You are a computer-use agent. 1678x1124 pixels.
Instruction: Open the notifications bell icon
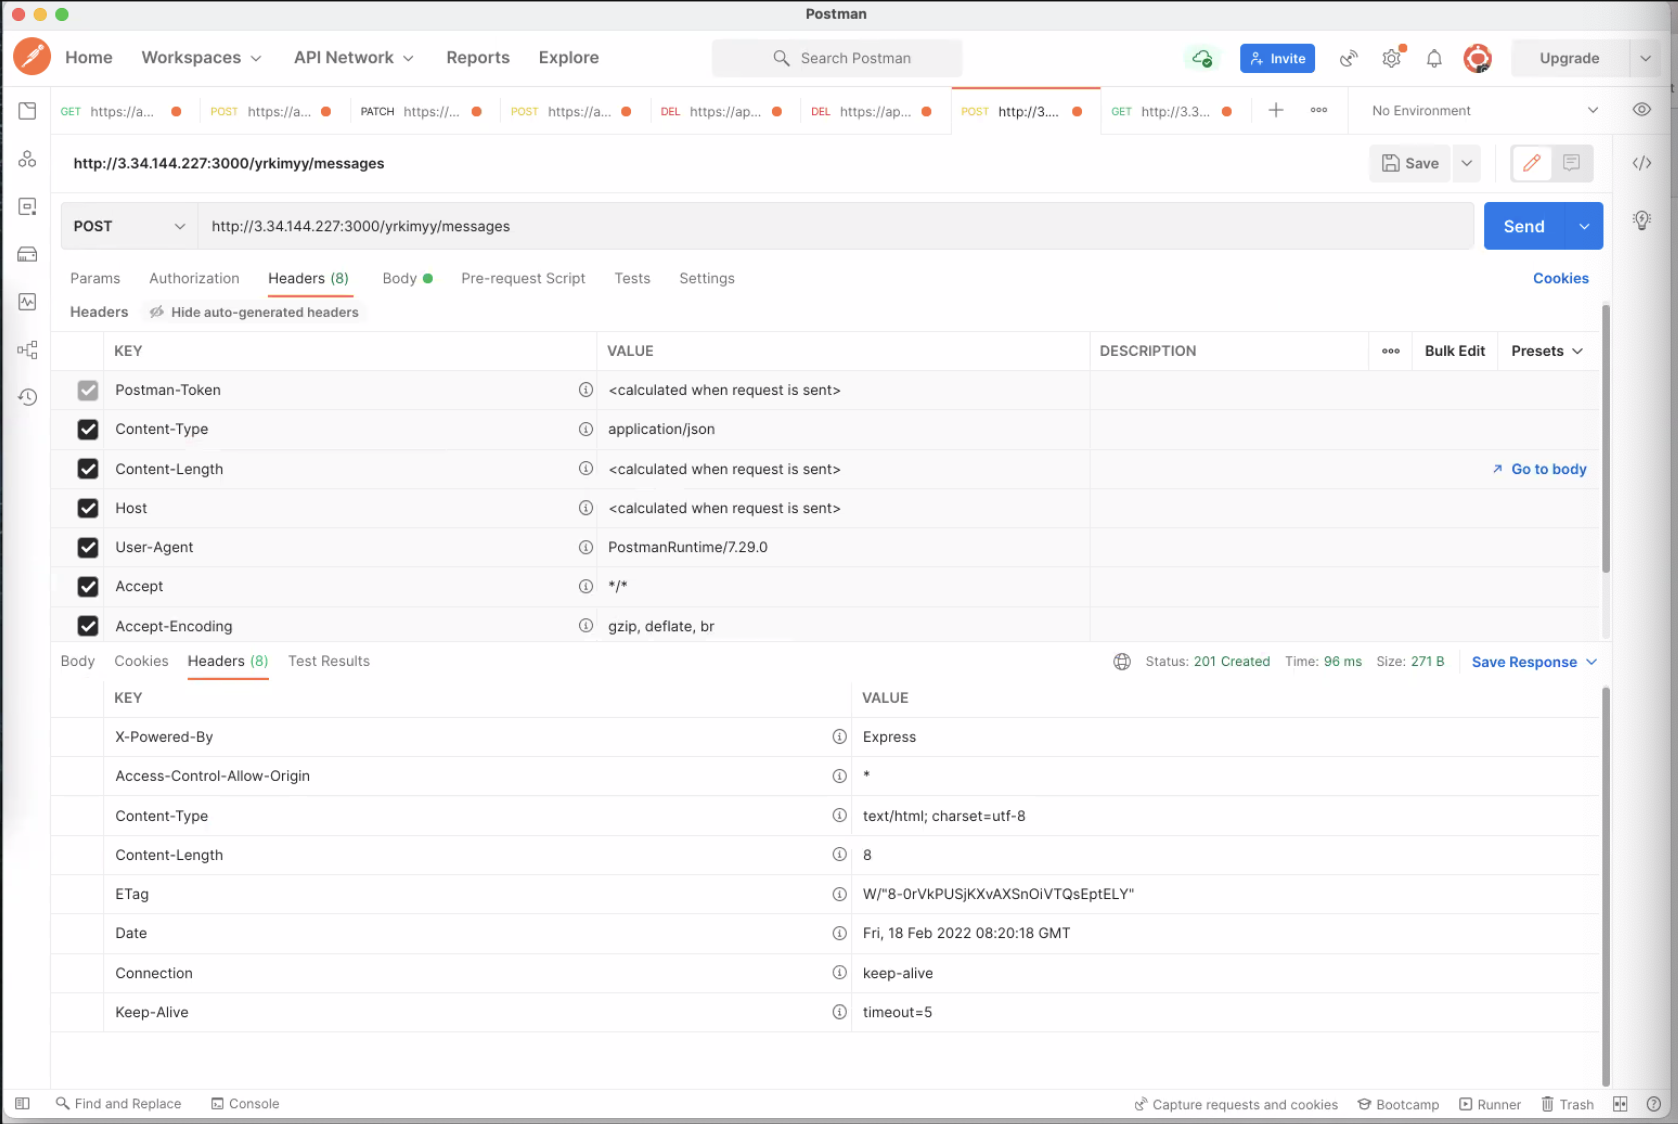1434,58
